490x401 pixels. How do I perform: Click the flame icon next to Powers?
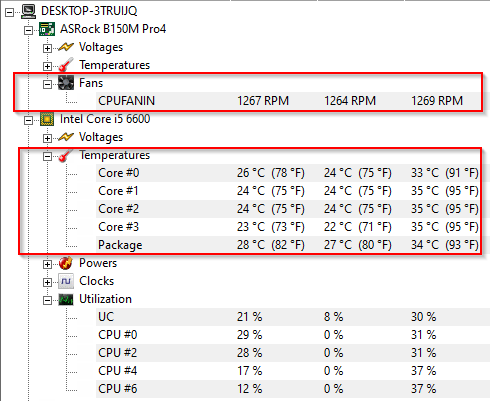pyautogui.click(x=66, y=263)
